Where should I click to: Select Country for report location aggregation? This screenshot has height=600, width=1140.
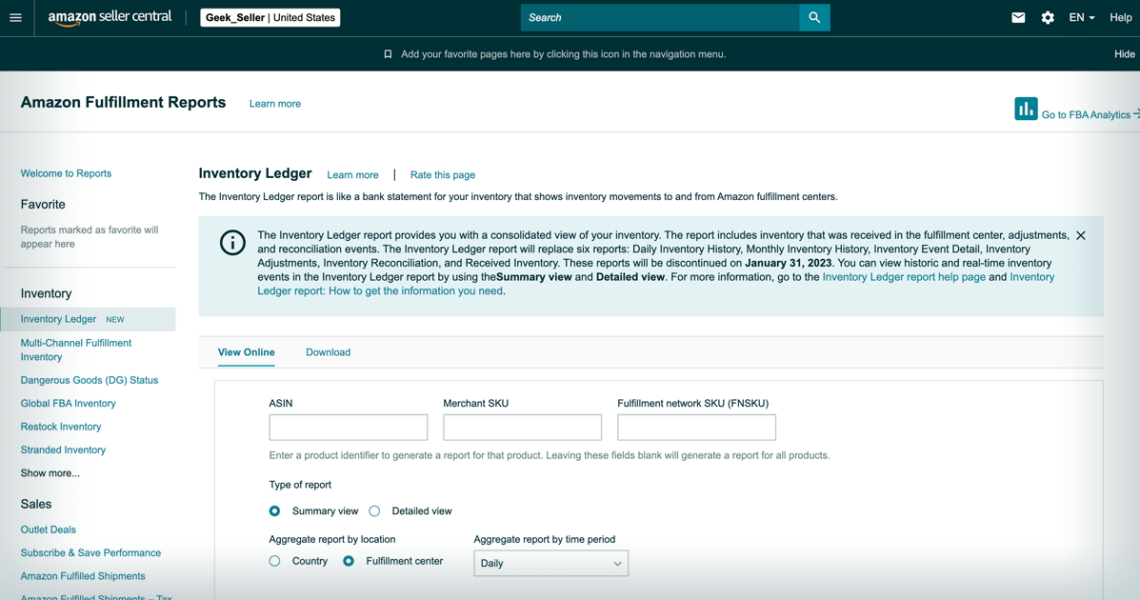click(x=274, y=561)
